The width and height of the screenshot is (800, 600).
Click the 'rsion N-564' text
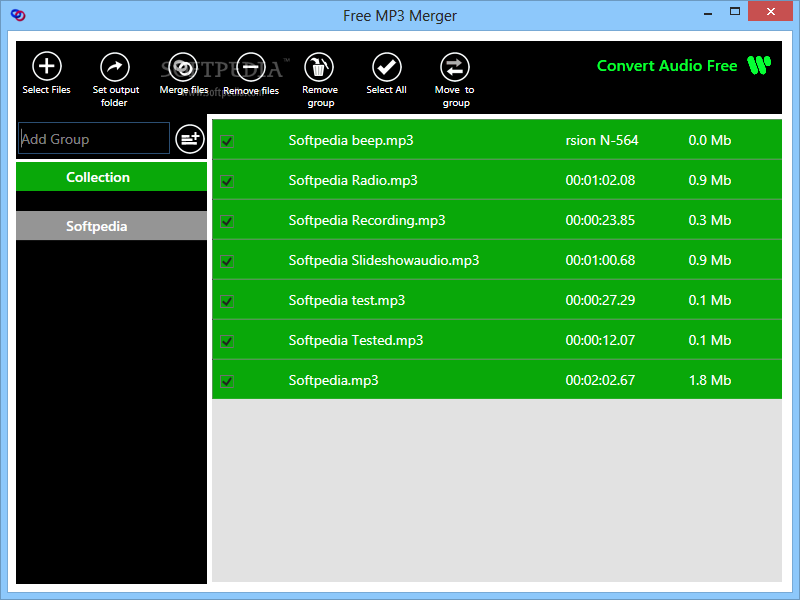tap(602, 140)
